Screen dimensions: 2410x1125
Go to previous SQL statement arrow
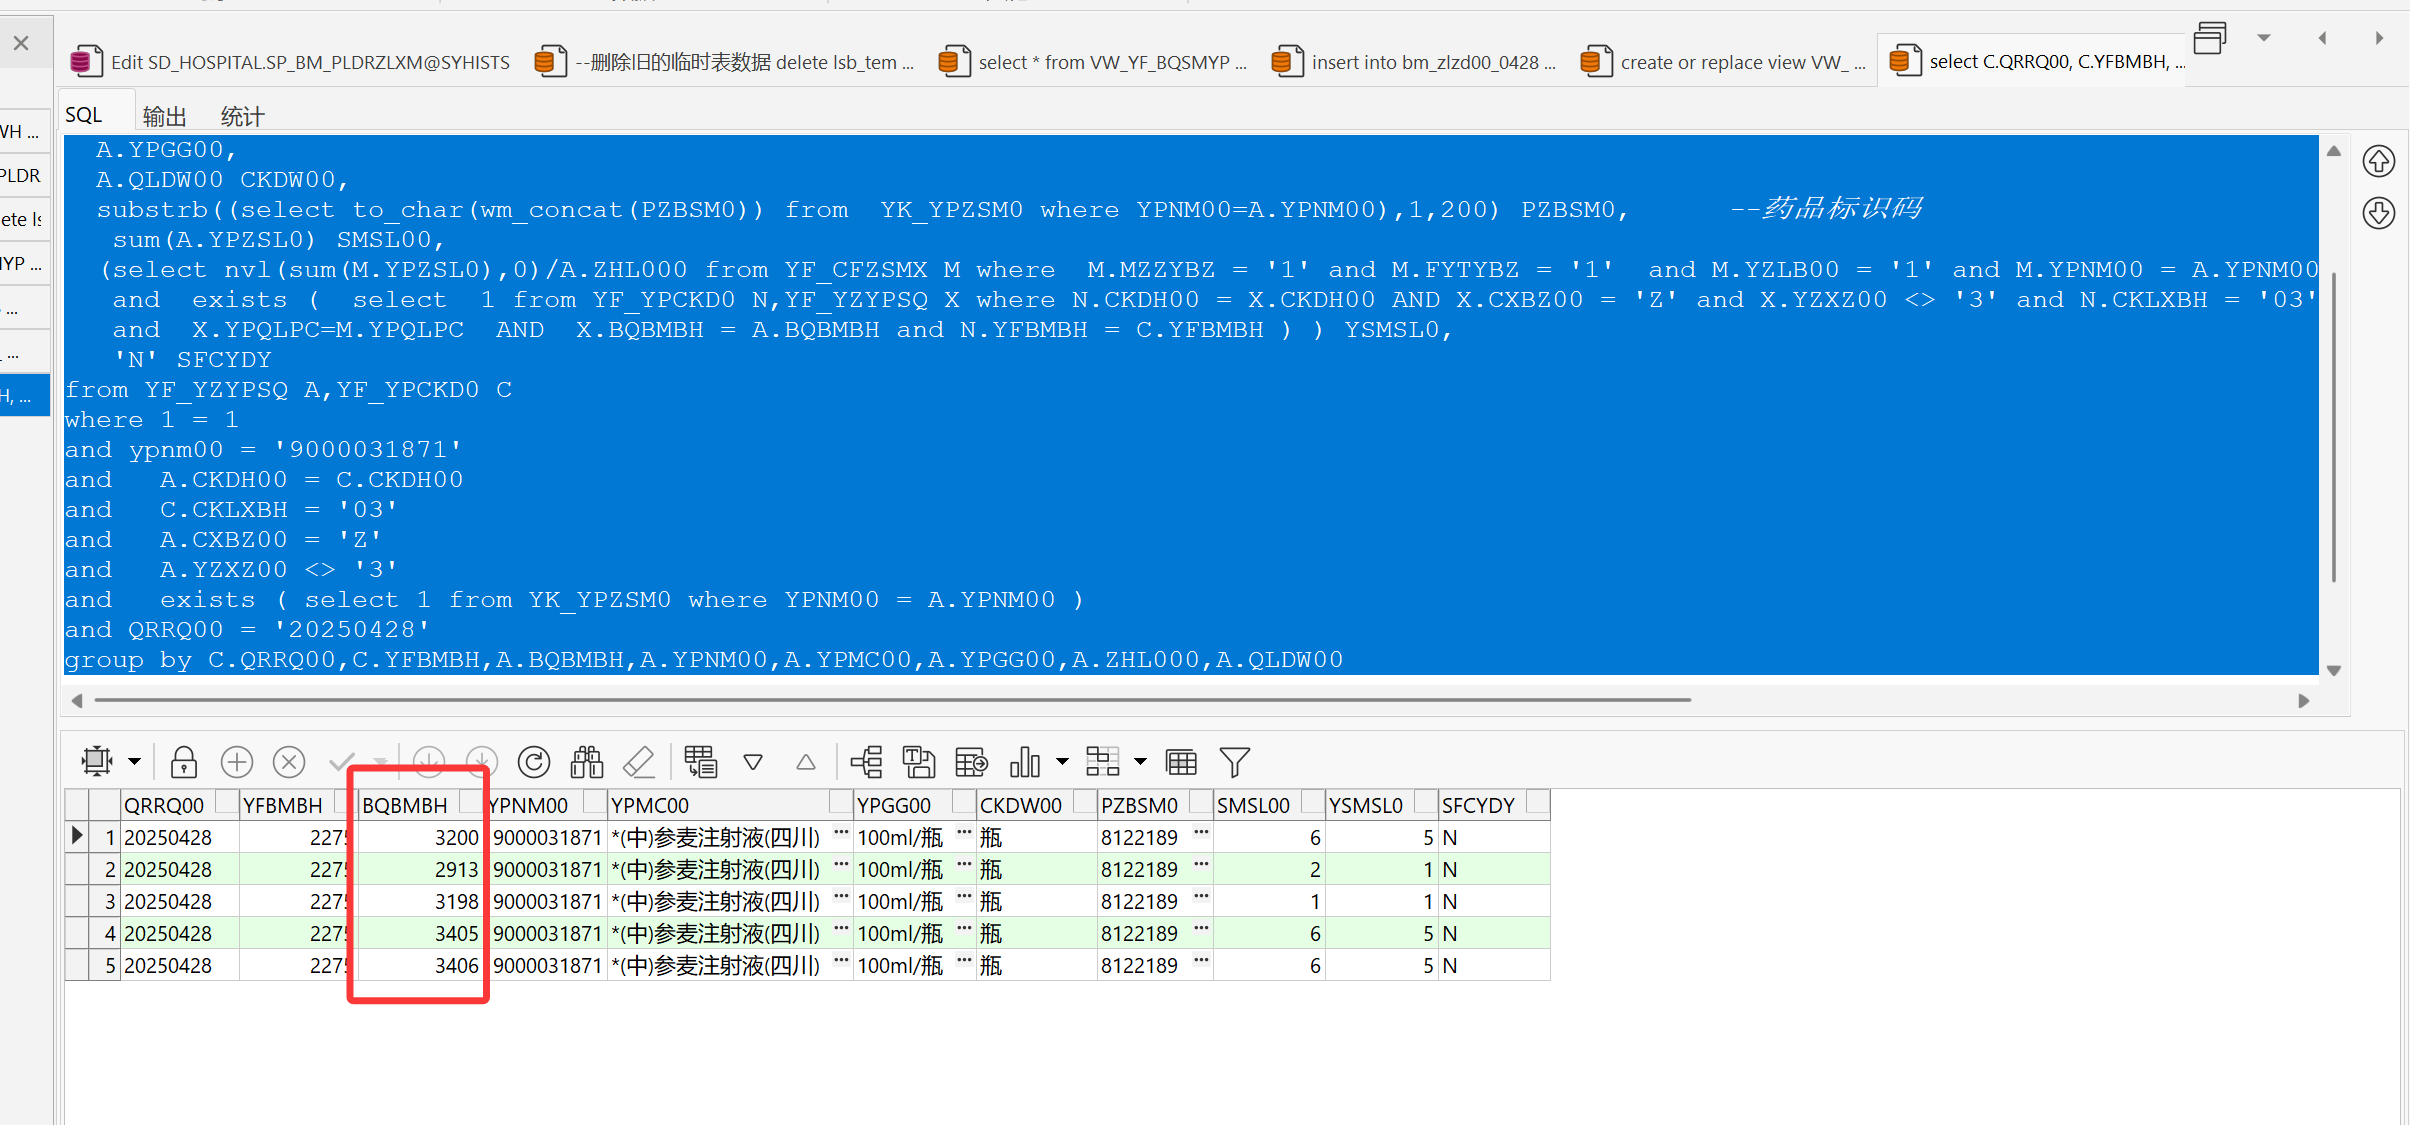(x=2378, y=161)
